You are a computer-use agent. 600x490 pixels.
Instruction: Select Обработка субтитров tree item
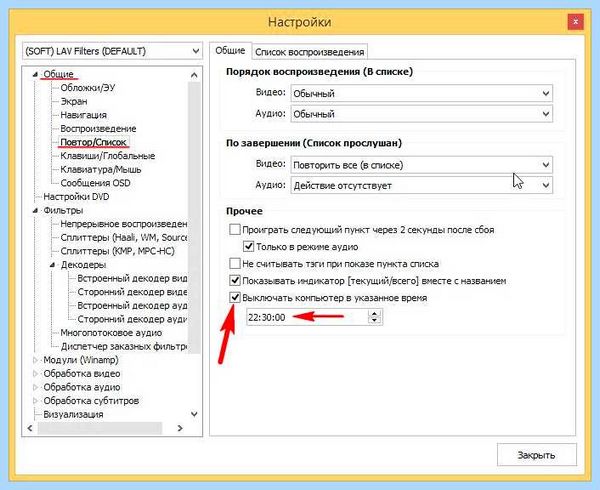pyautogui.click(x=91, y=401)
